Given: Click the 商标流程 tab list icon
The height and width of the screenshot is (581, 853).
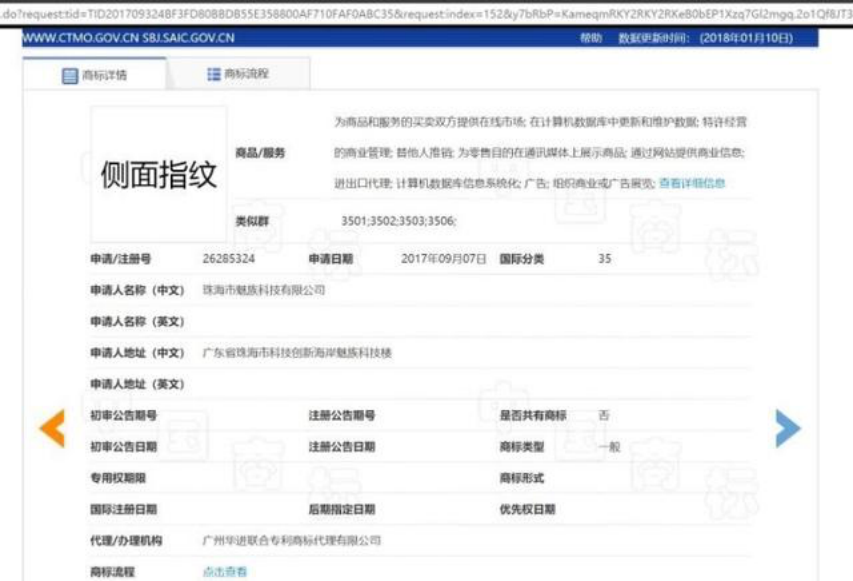Looking at the screenshot, I should click(213, 74).
